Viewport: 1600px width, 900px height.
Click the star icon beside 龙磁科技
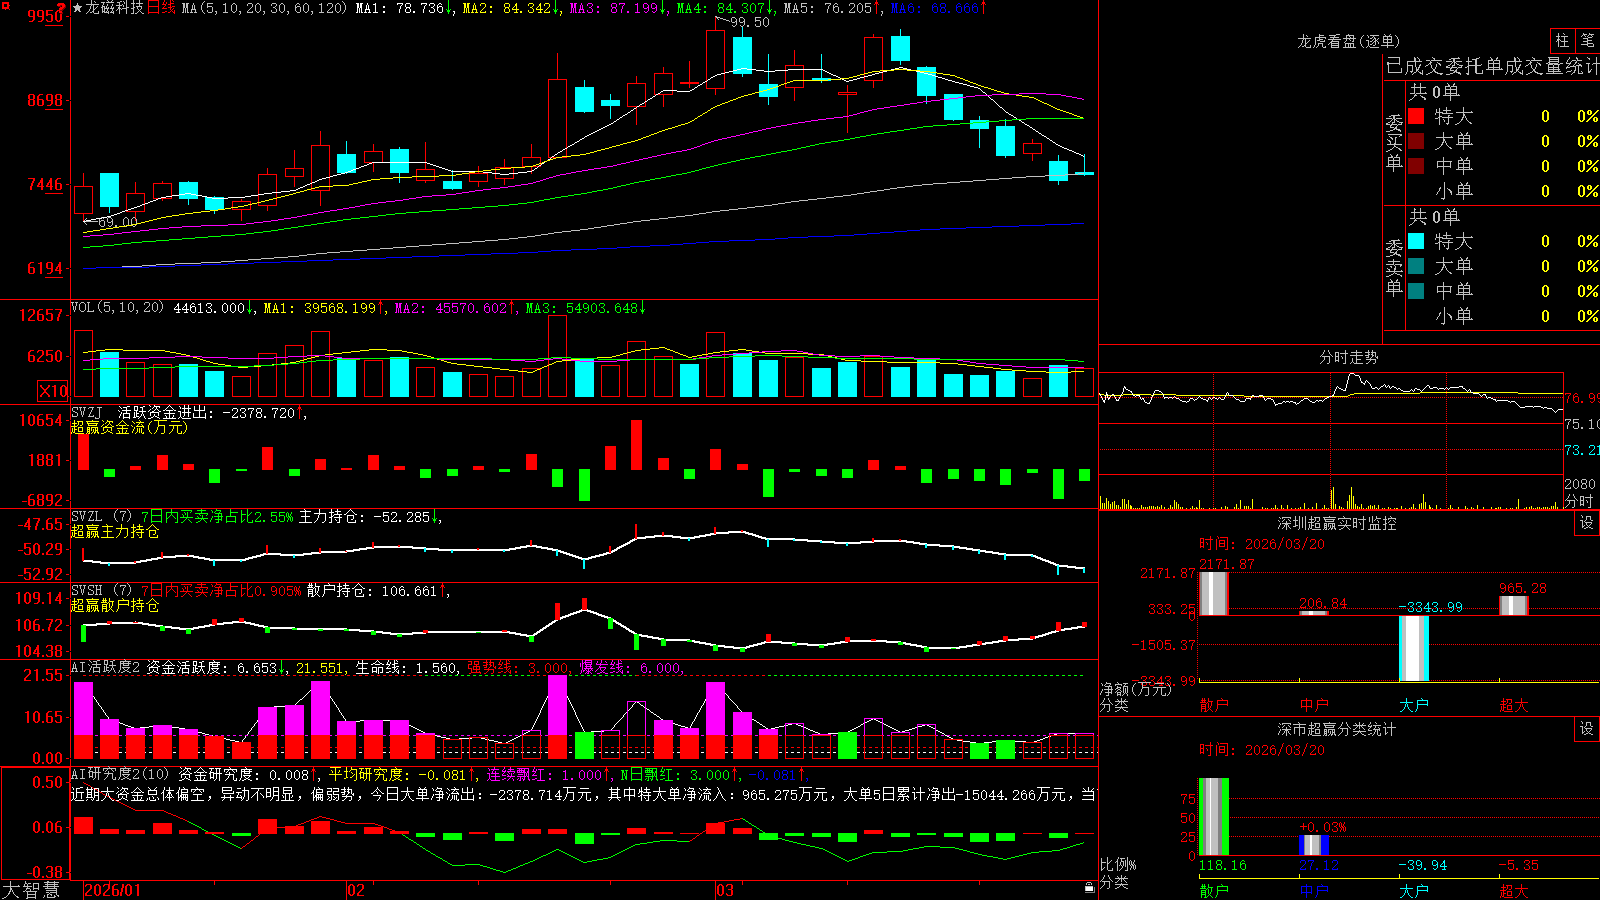coord(77,8)
